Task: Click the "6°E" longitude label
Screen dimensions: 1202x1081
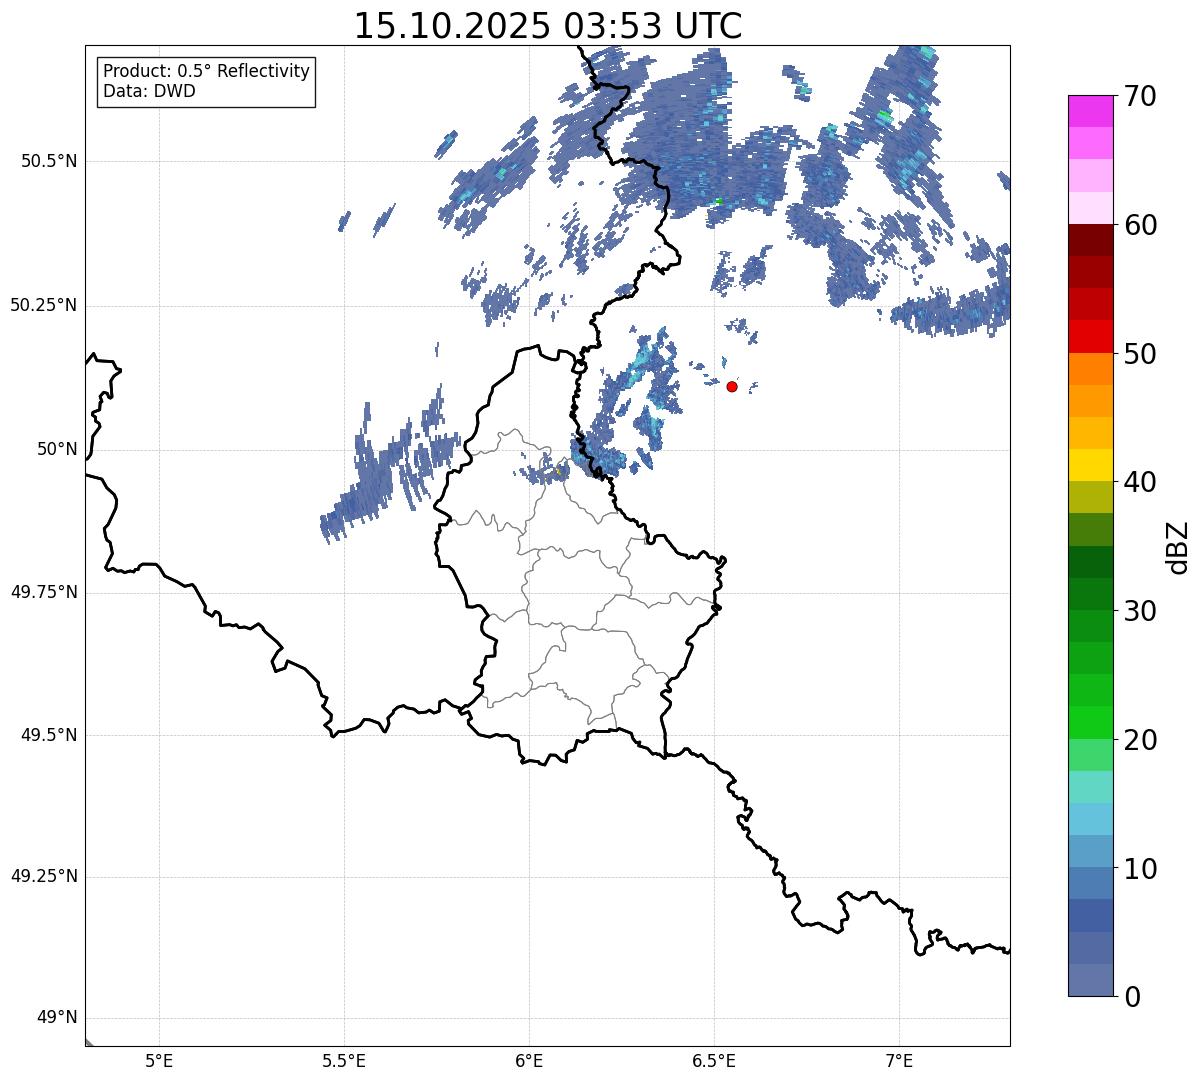Action: pos(529,1061)
